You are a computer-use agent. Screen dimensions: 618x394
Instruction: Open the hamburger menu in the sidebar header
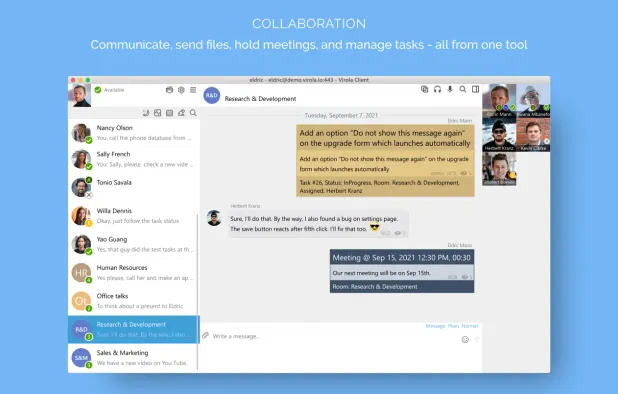pyautogui.click(x=193, y=90)
